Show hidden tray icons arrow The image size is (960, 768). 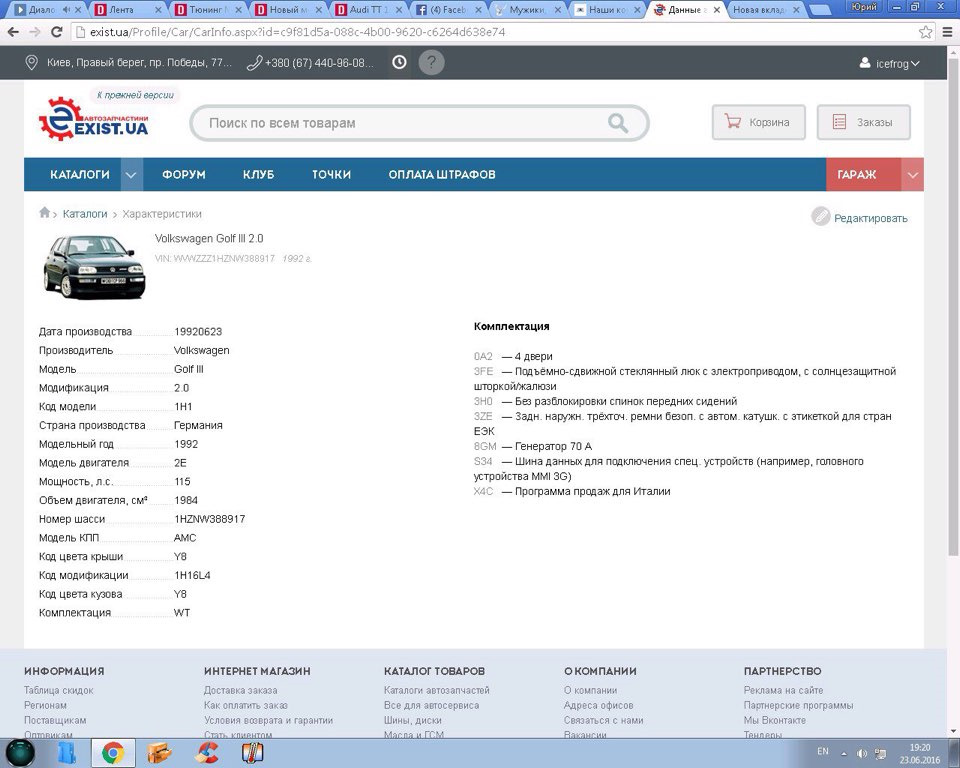844,753
